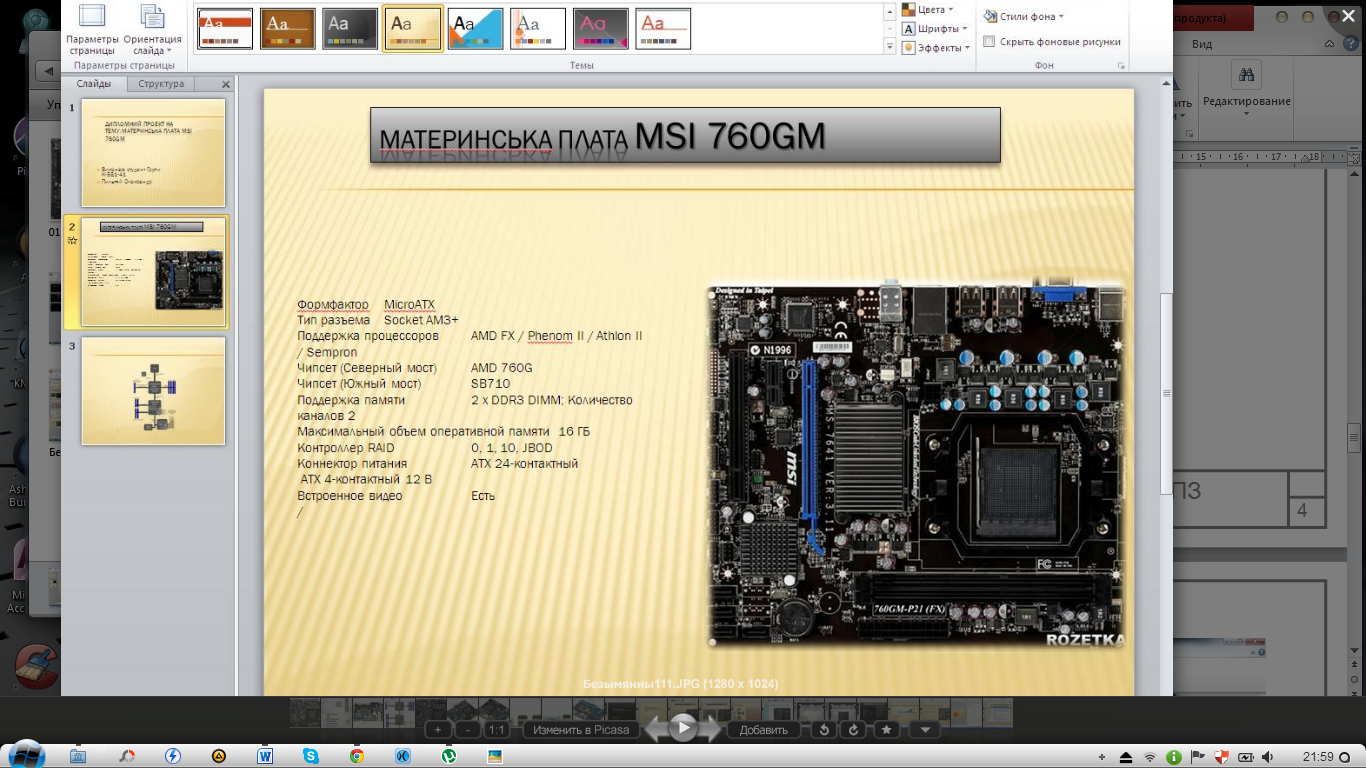Image resolution: width=1366 pixels, height=768 pixels.
Task: Click the 21:59 clock in the tray
Action: point(1318,757)
